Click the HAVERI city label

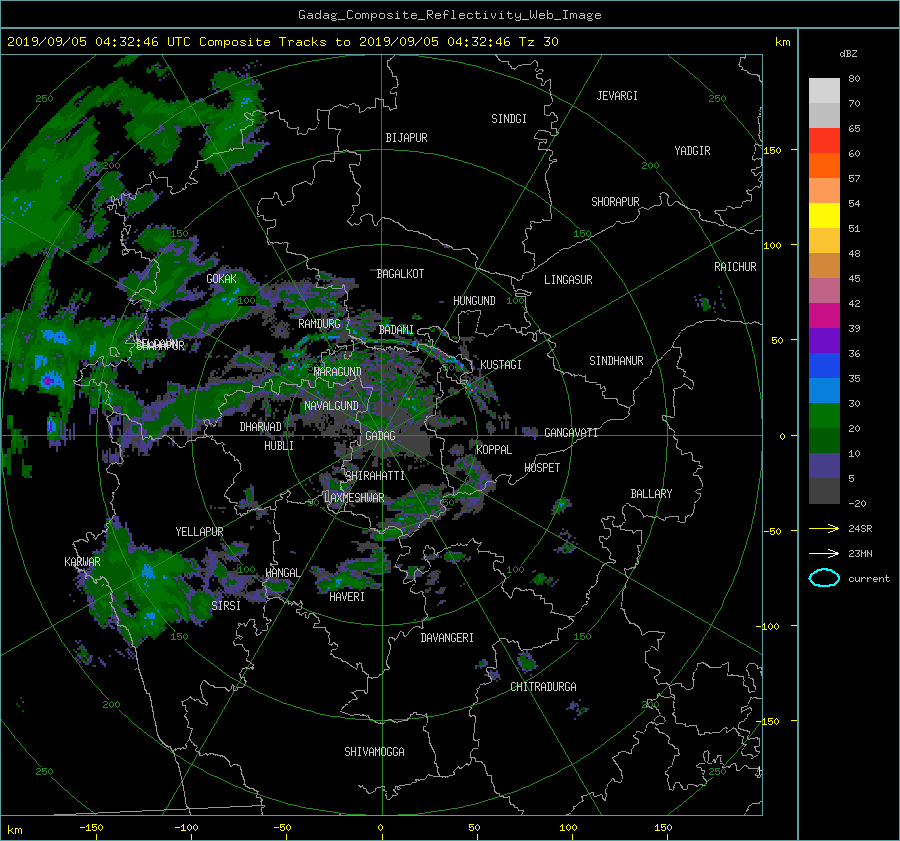[x=347, y=597]
